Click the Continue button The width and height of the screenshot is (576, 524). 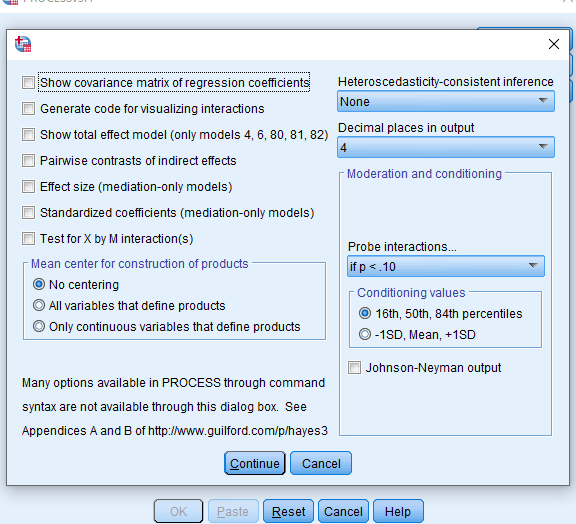click(x=255, y=463)
